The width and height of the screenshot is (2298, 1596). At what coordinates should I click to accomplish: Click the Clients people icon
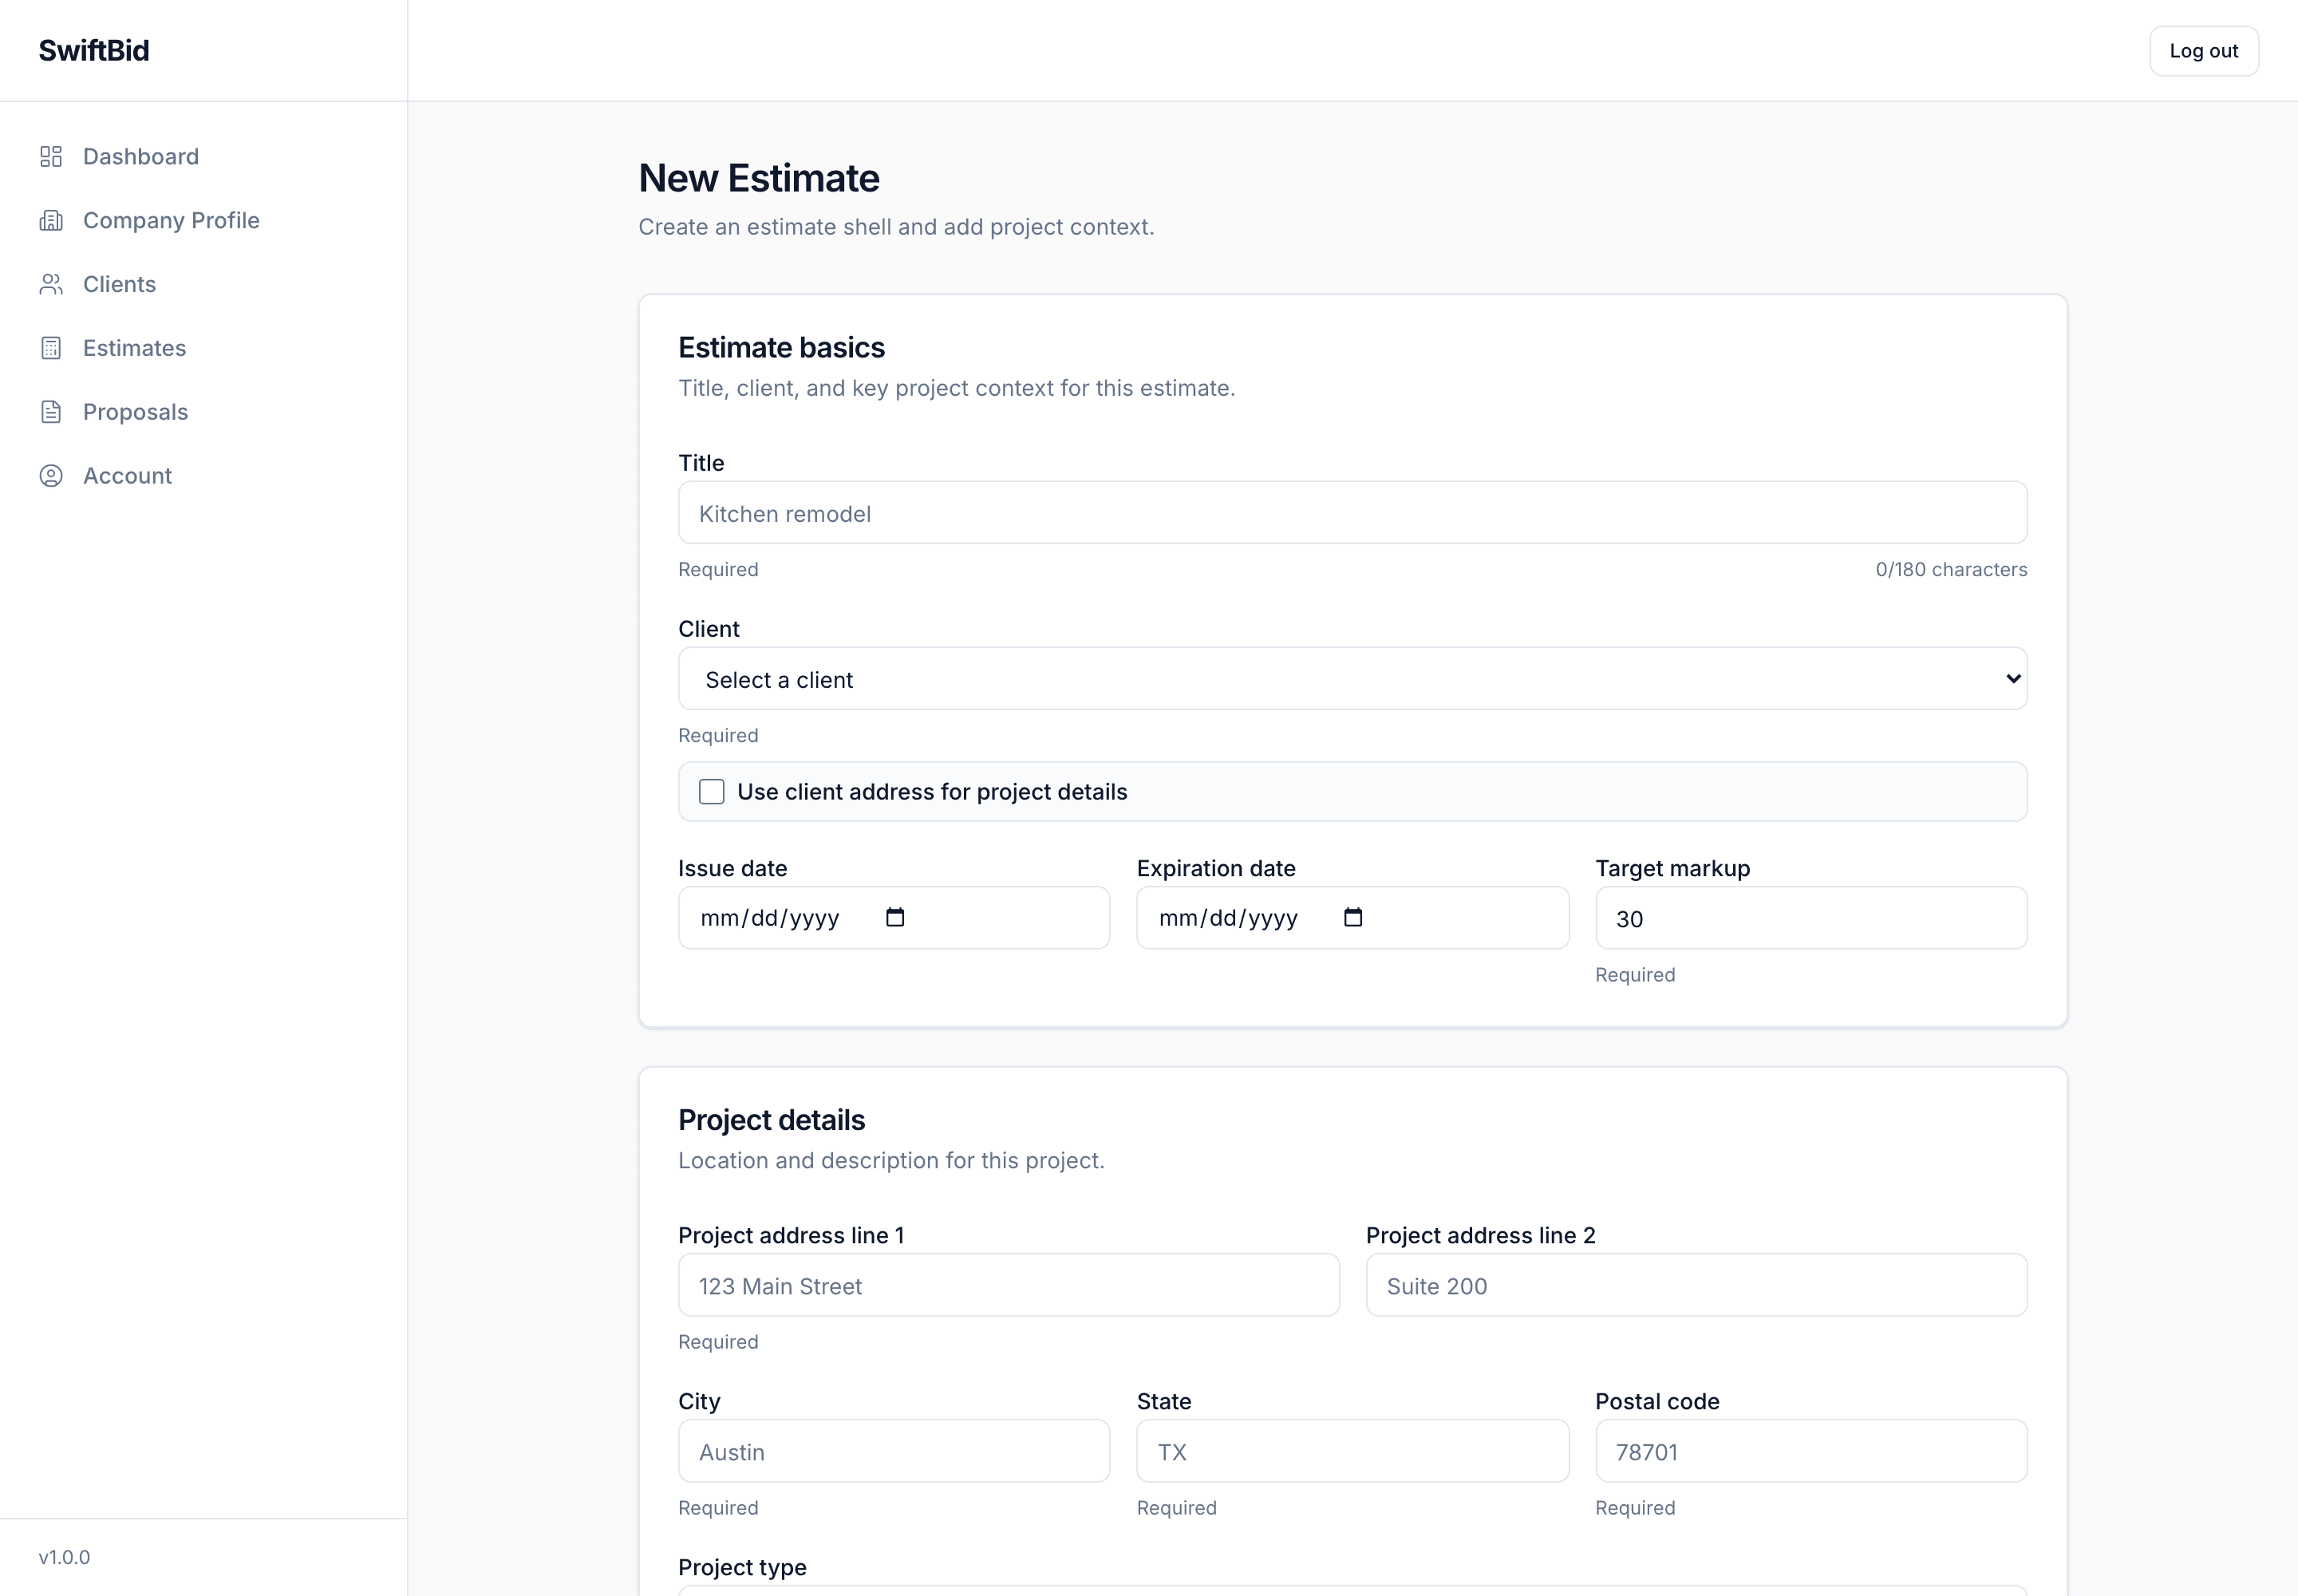tap(51, 285)
